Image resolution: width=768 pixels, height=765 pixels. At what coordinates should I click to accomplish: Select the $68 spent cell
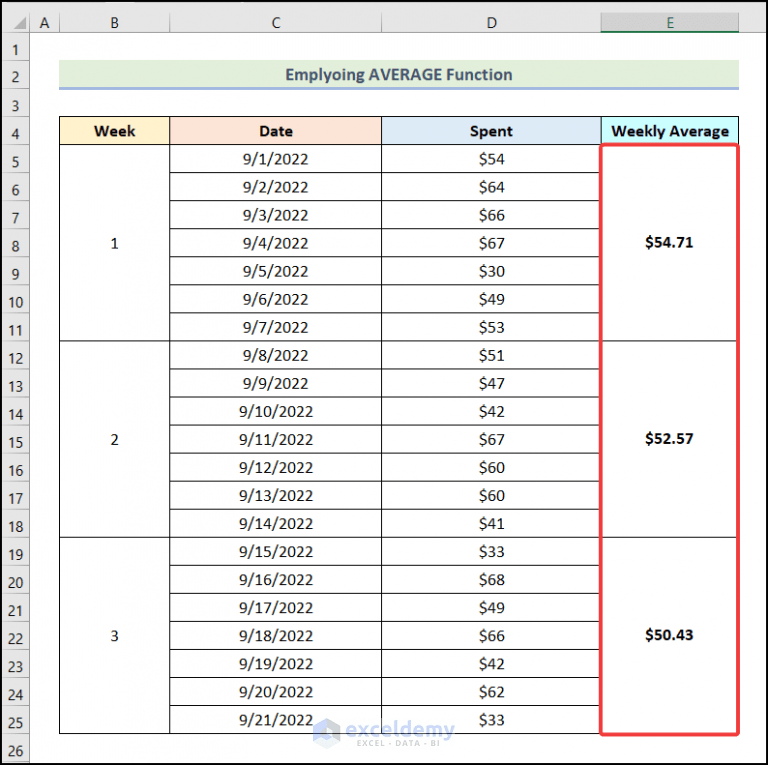click(491, 579)
